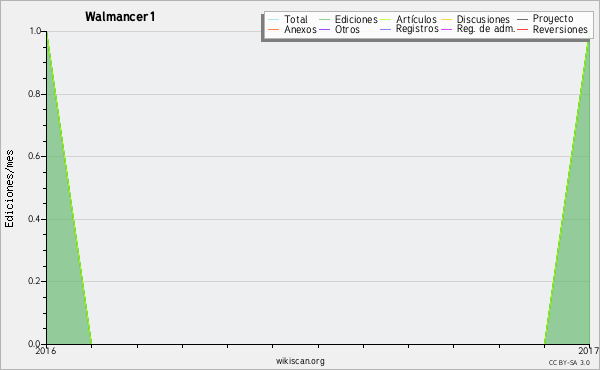This screenshot has width=600, height=370.
Task: Click the Ediciones/mes axis label
Action: click(x=9, y=189)
